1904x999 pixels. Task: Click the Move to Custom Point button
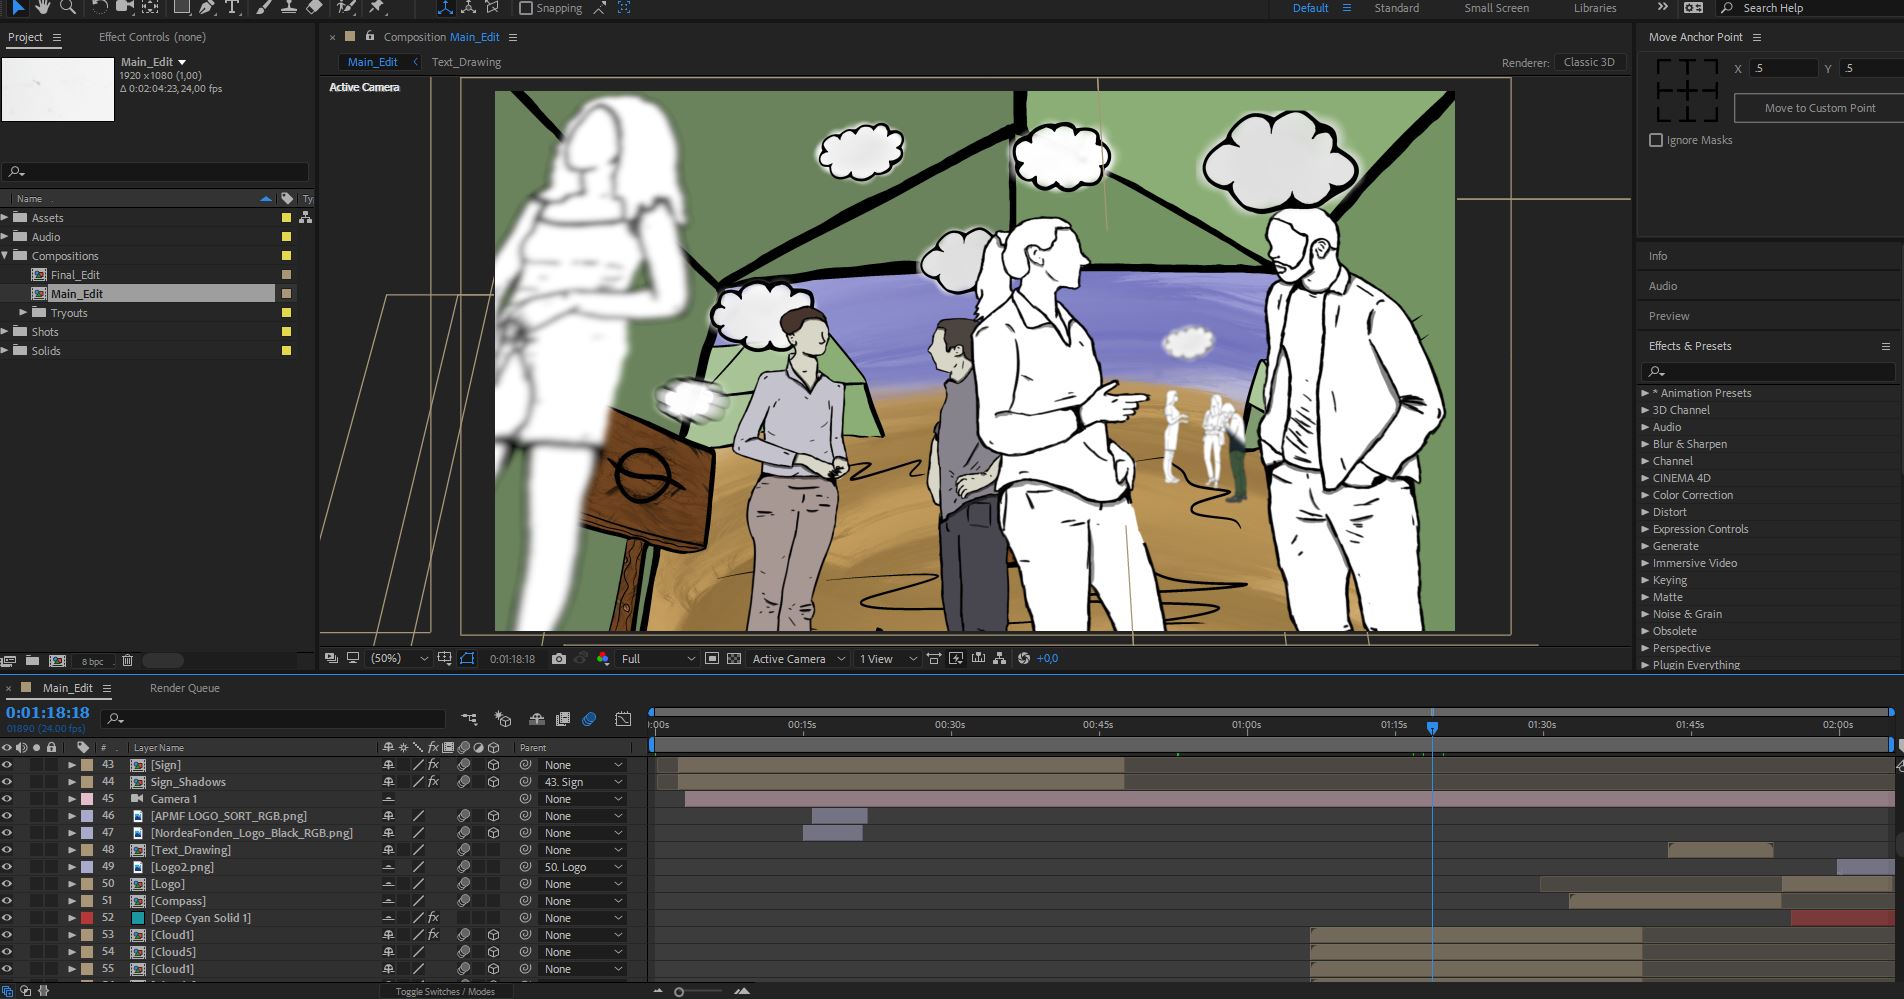pos(1819,108)
